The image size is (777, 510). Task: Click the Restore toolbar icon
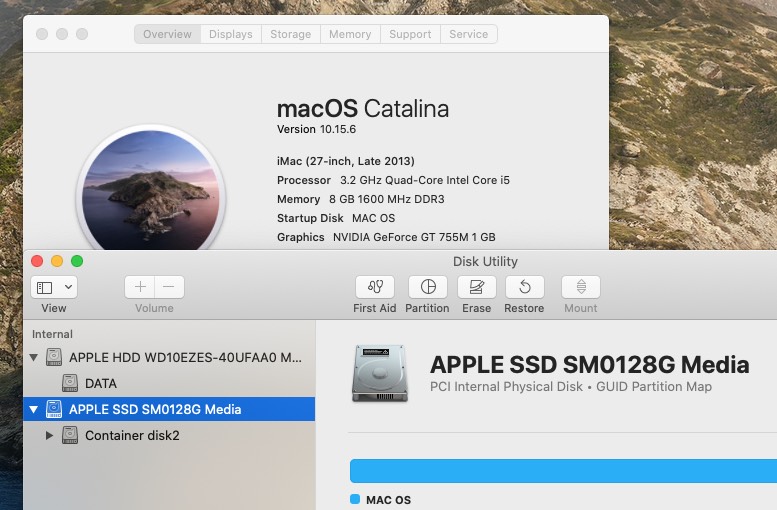524,287
